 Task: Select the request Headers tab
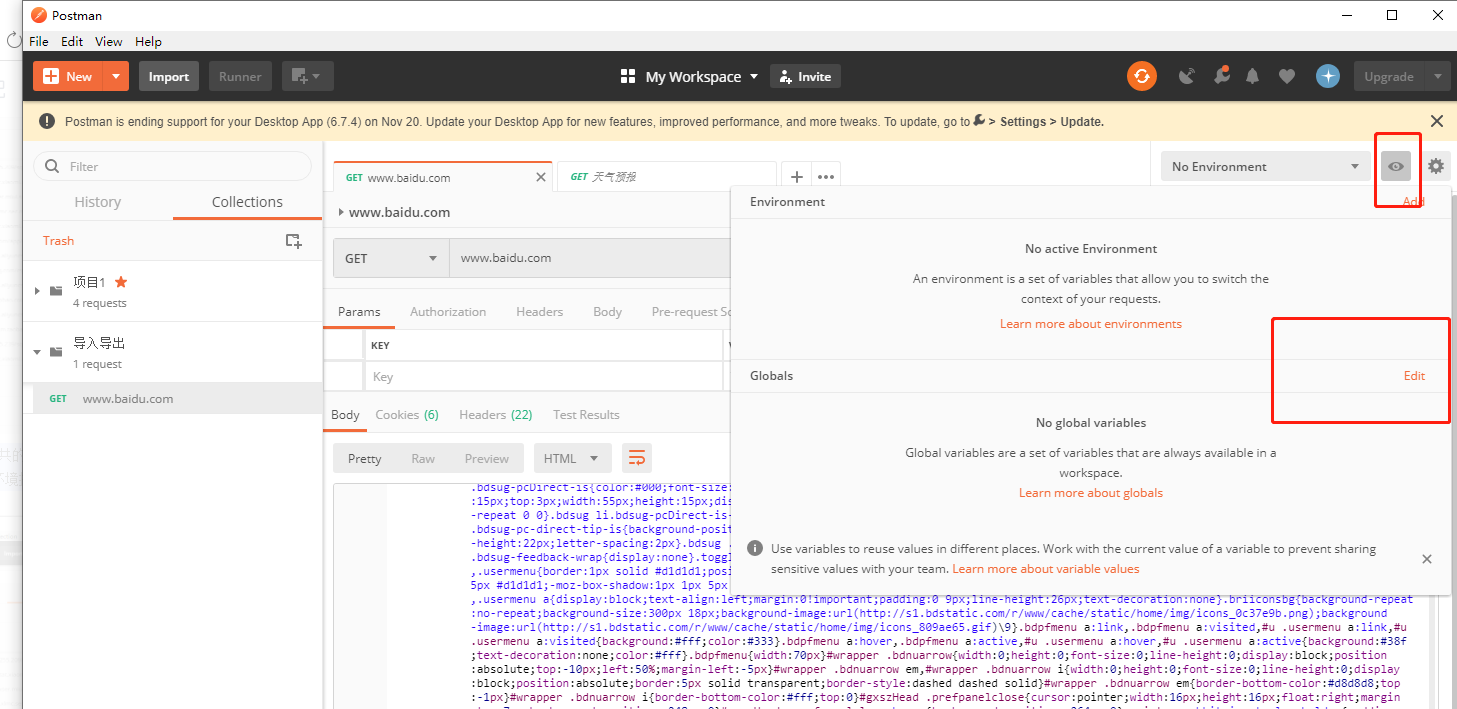tap(539, 312)
